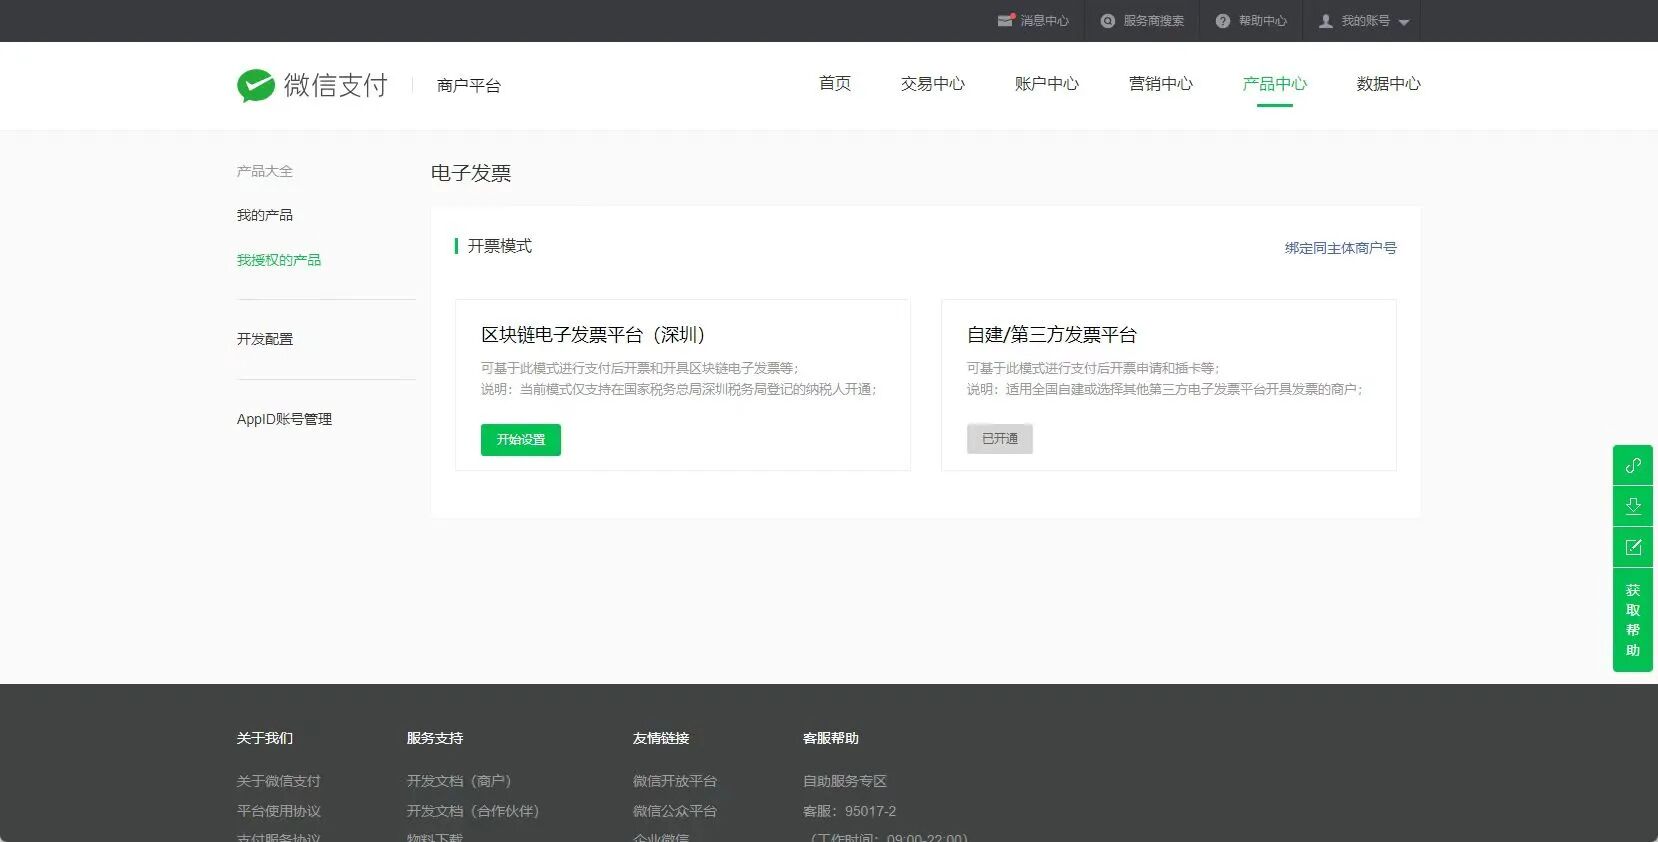The height and width of the screenshot is (842, 1658).
Task: Open AppID账号管理 in the sidebar
Action: pos(284,419)
